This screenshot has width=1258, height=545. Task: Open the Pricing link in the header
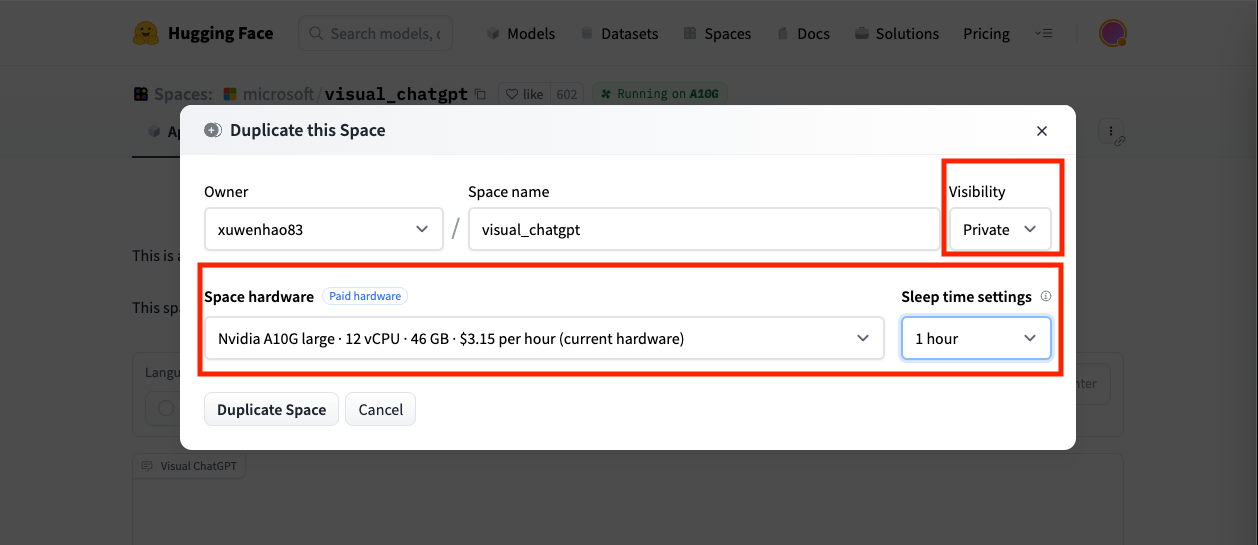click(986, 33)
